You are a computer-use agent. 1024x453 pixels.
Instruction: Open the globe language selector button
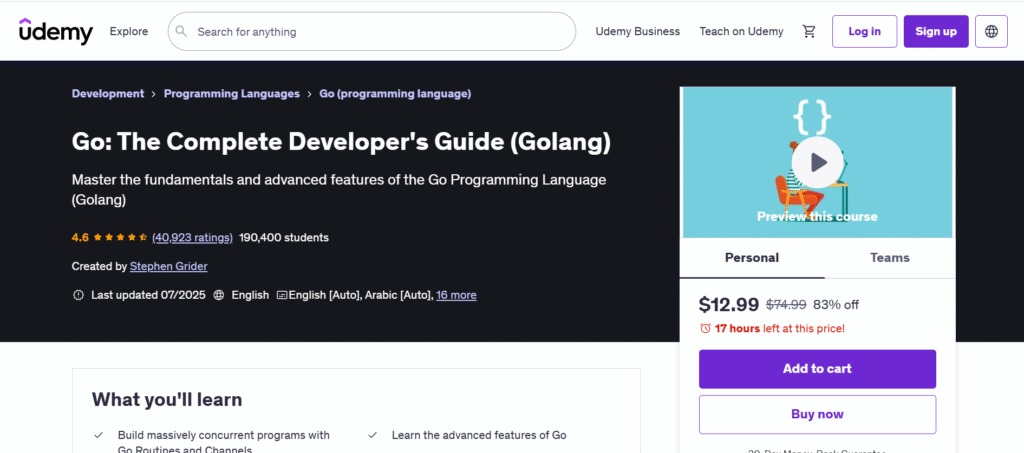[x=991, y=31]
